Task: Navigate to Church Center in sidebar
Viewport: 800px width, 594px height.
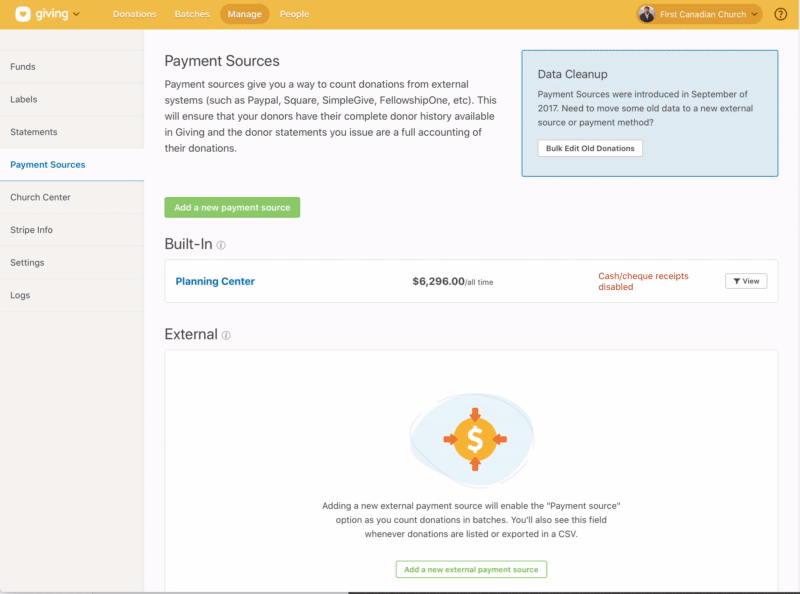Action: tap(40, 197)
